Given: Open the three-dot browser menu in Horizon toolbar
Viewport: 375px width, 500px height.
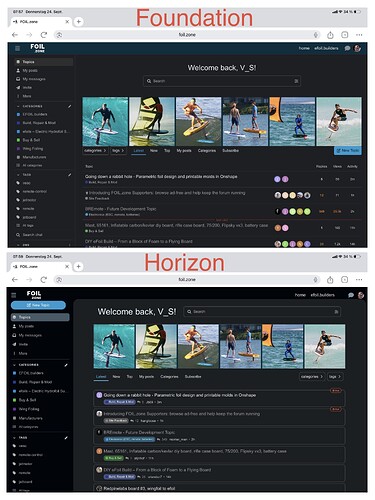Looking at the screenshot, I should (x=359, y=280).
